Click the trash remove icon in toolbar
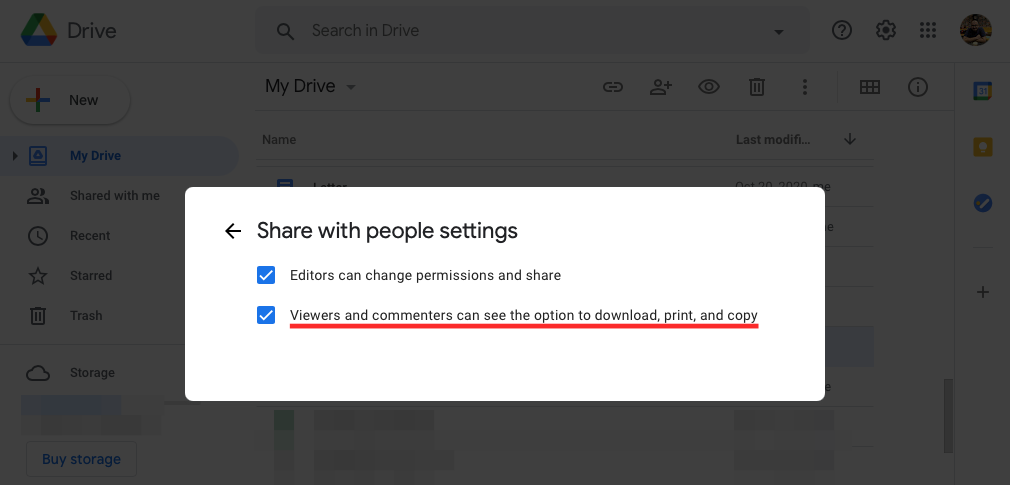The height and width of the screenshot is (485, 1010). pos(757,87)
